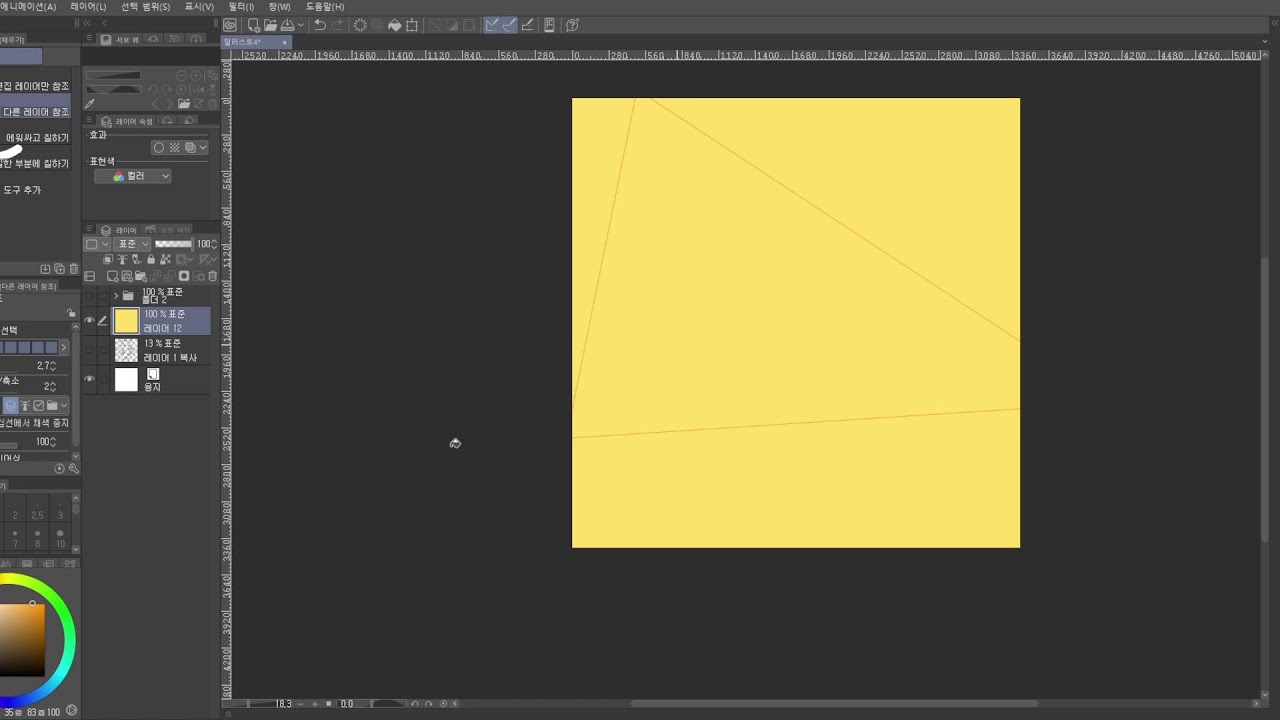
Task: Pick a shade in color wheel square
Action: tap(22, 640)
